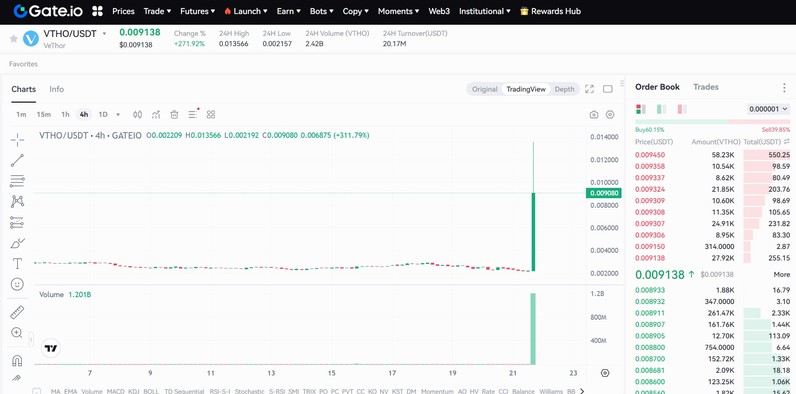Expand the Futures menu
This screenshot has height=394, width=796.
(x=197, y=11)
